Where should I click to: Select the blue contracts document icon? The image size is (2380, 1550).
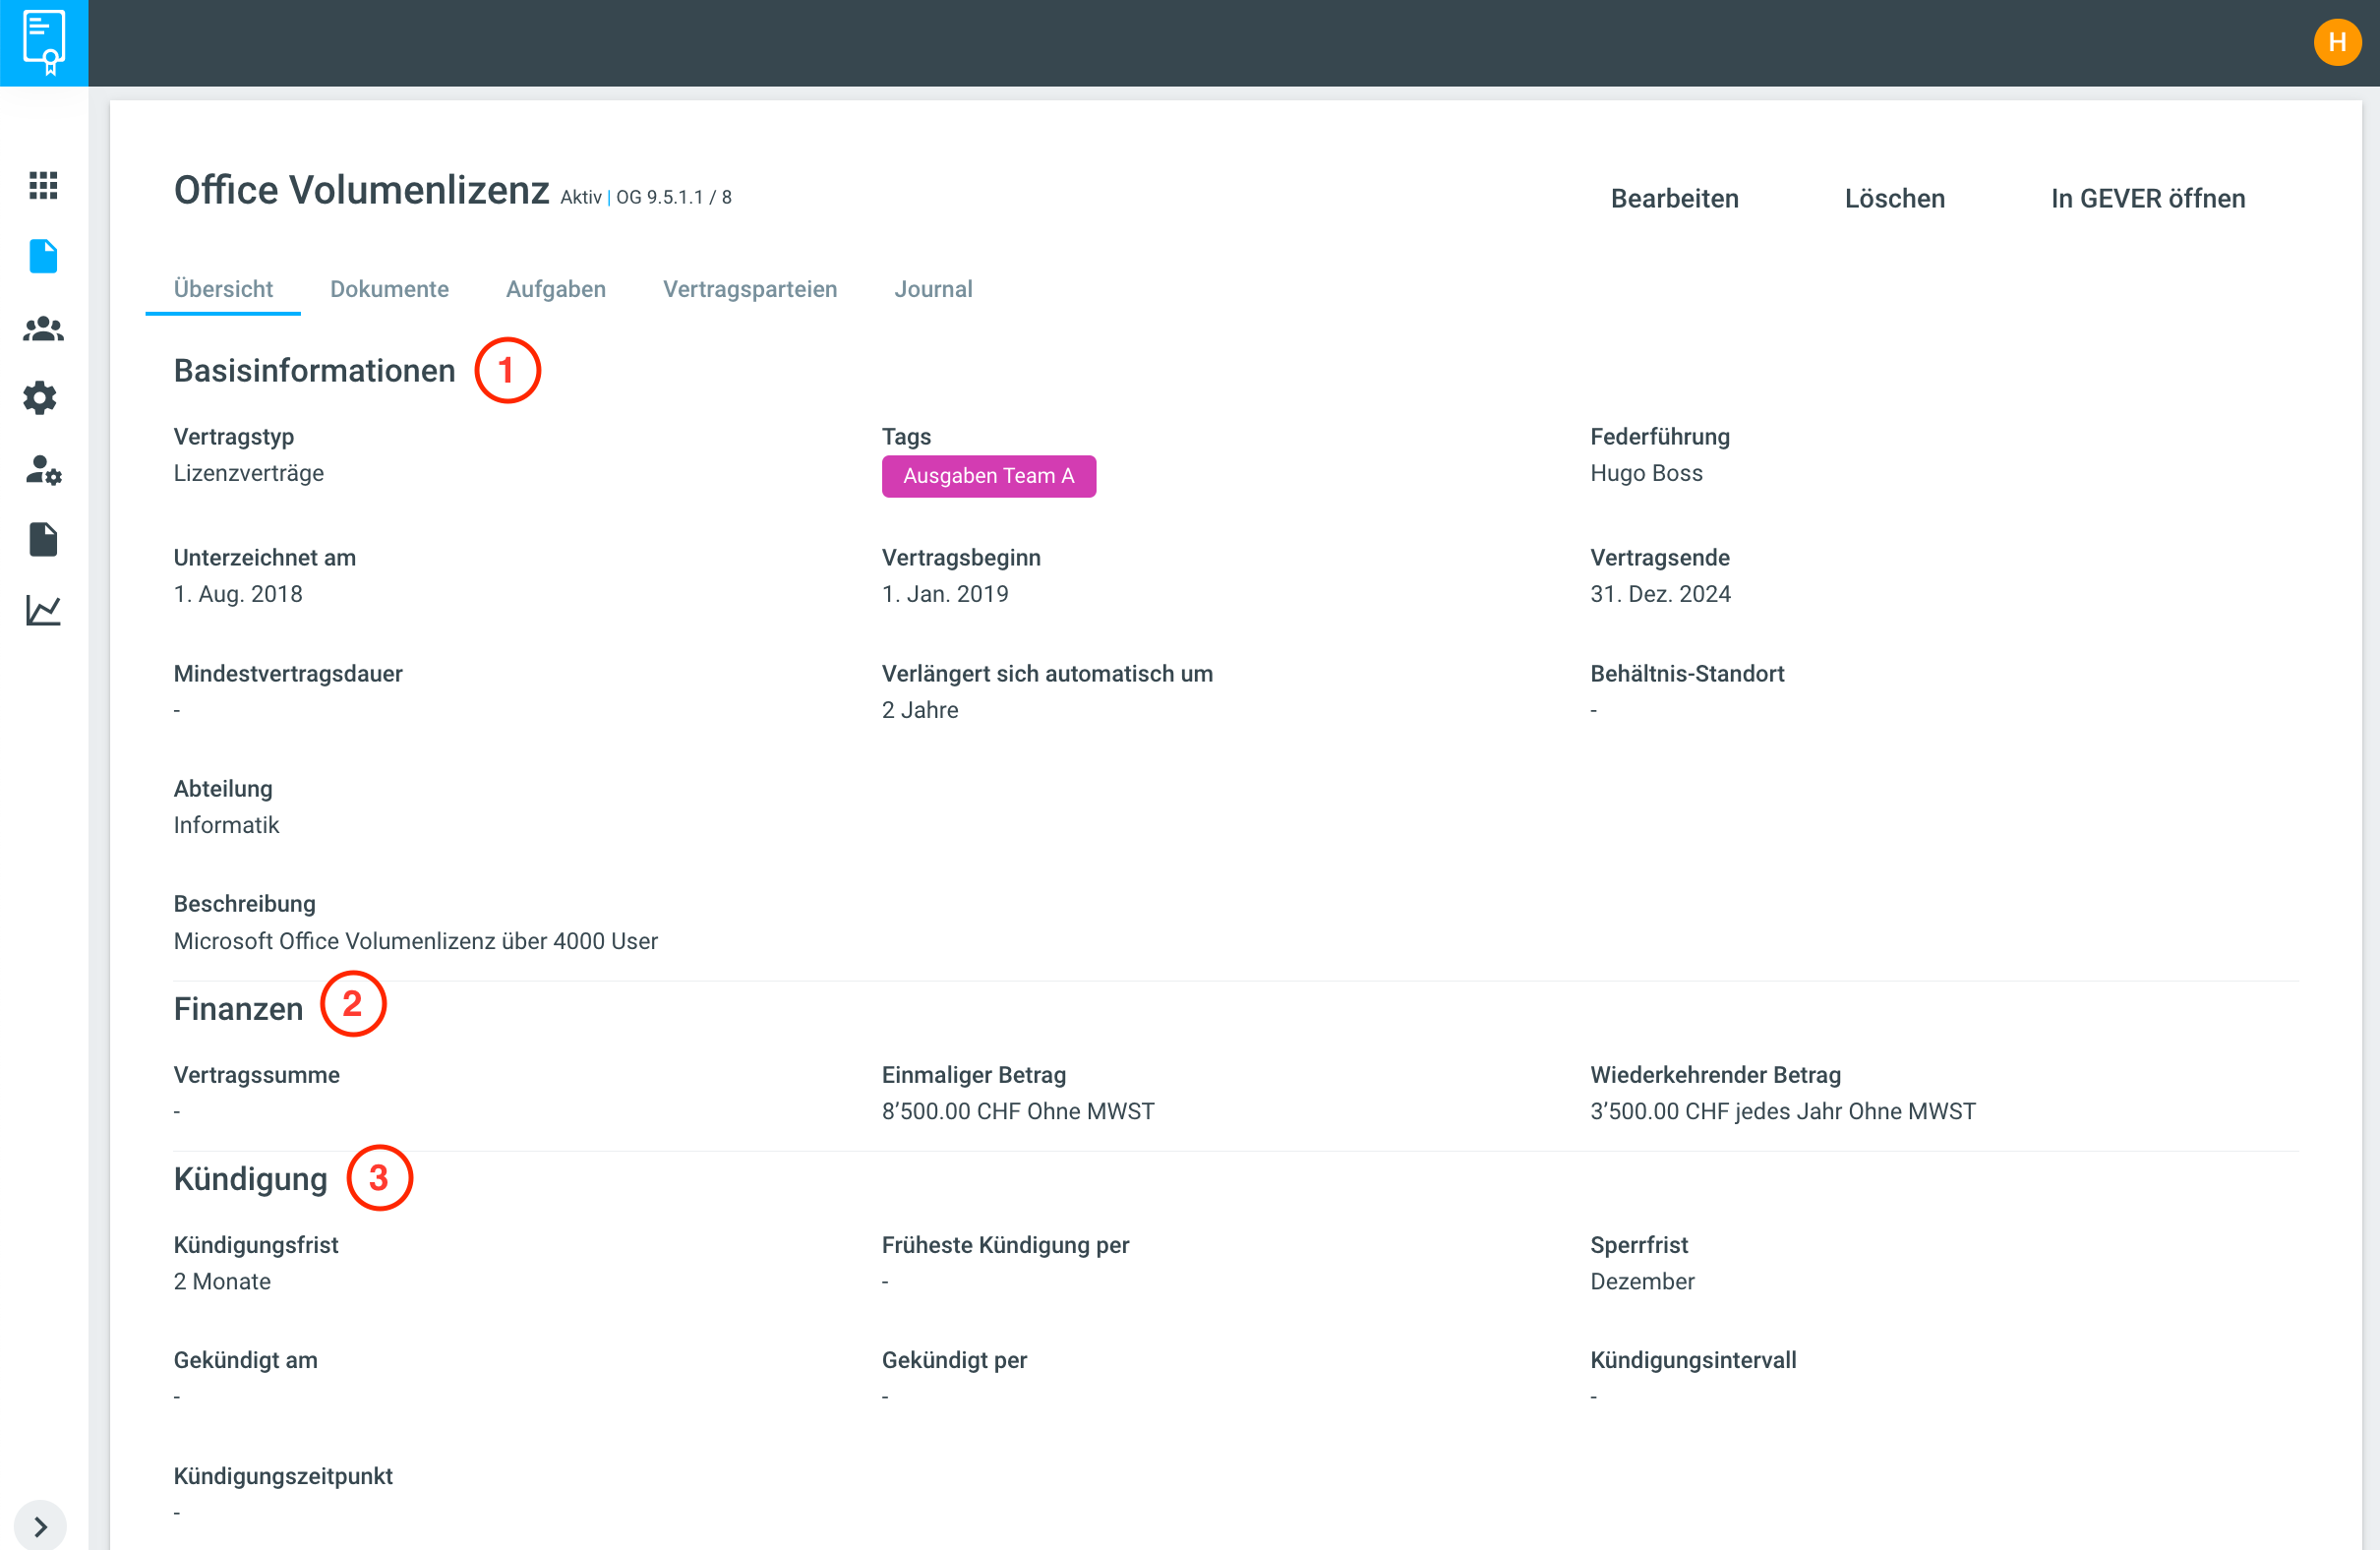[43, 257]
